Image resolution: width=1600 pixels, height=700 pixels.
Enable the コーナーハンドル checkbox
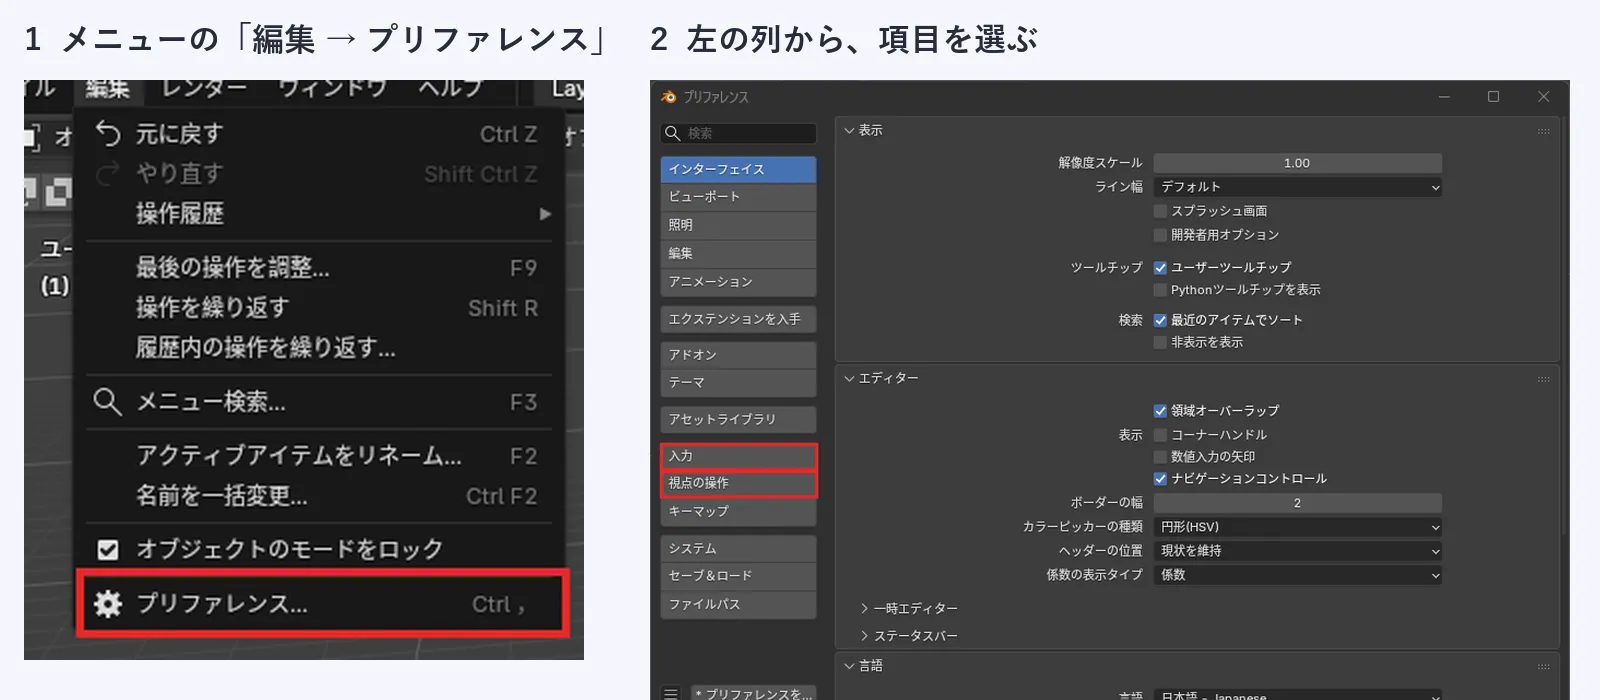click(x=1160, y=435)
